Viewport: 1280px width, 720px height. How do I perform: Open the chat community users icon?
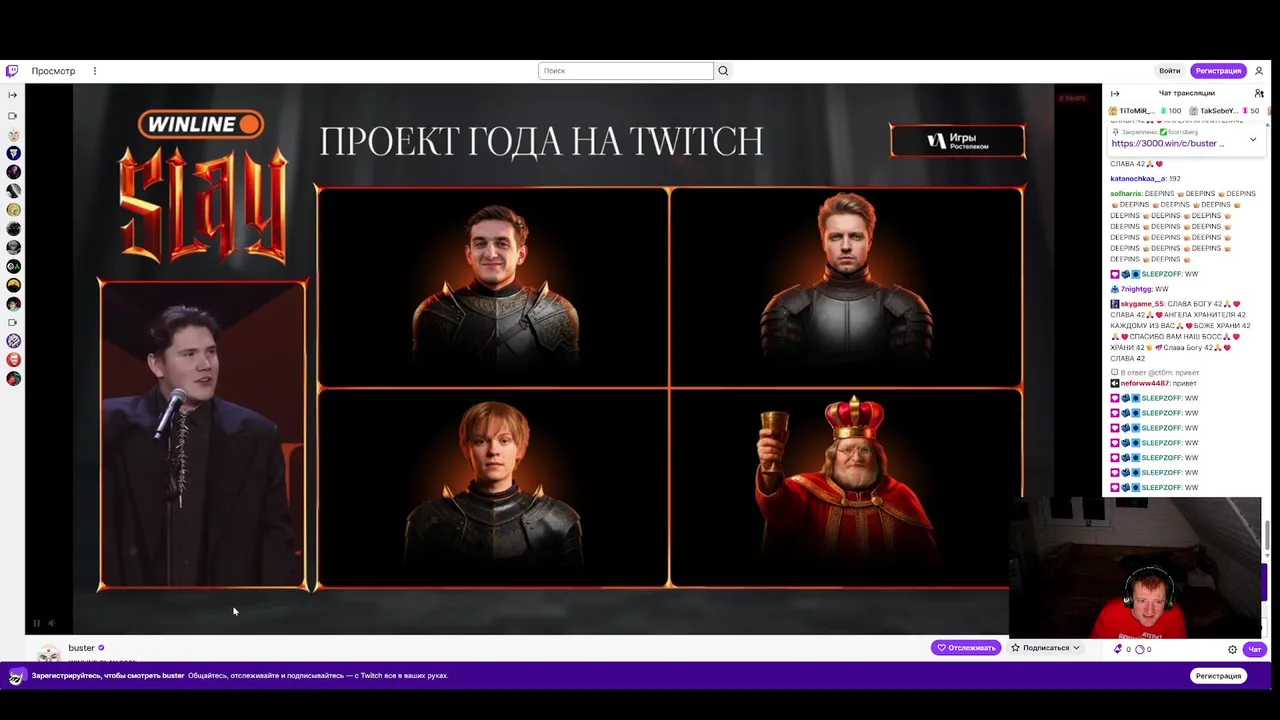[x=1259, y=93]
